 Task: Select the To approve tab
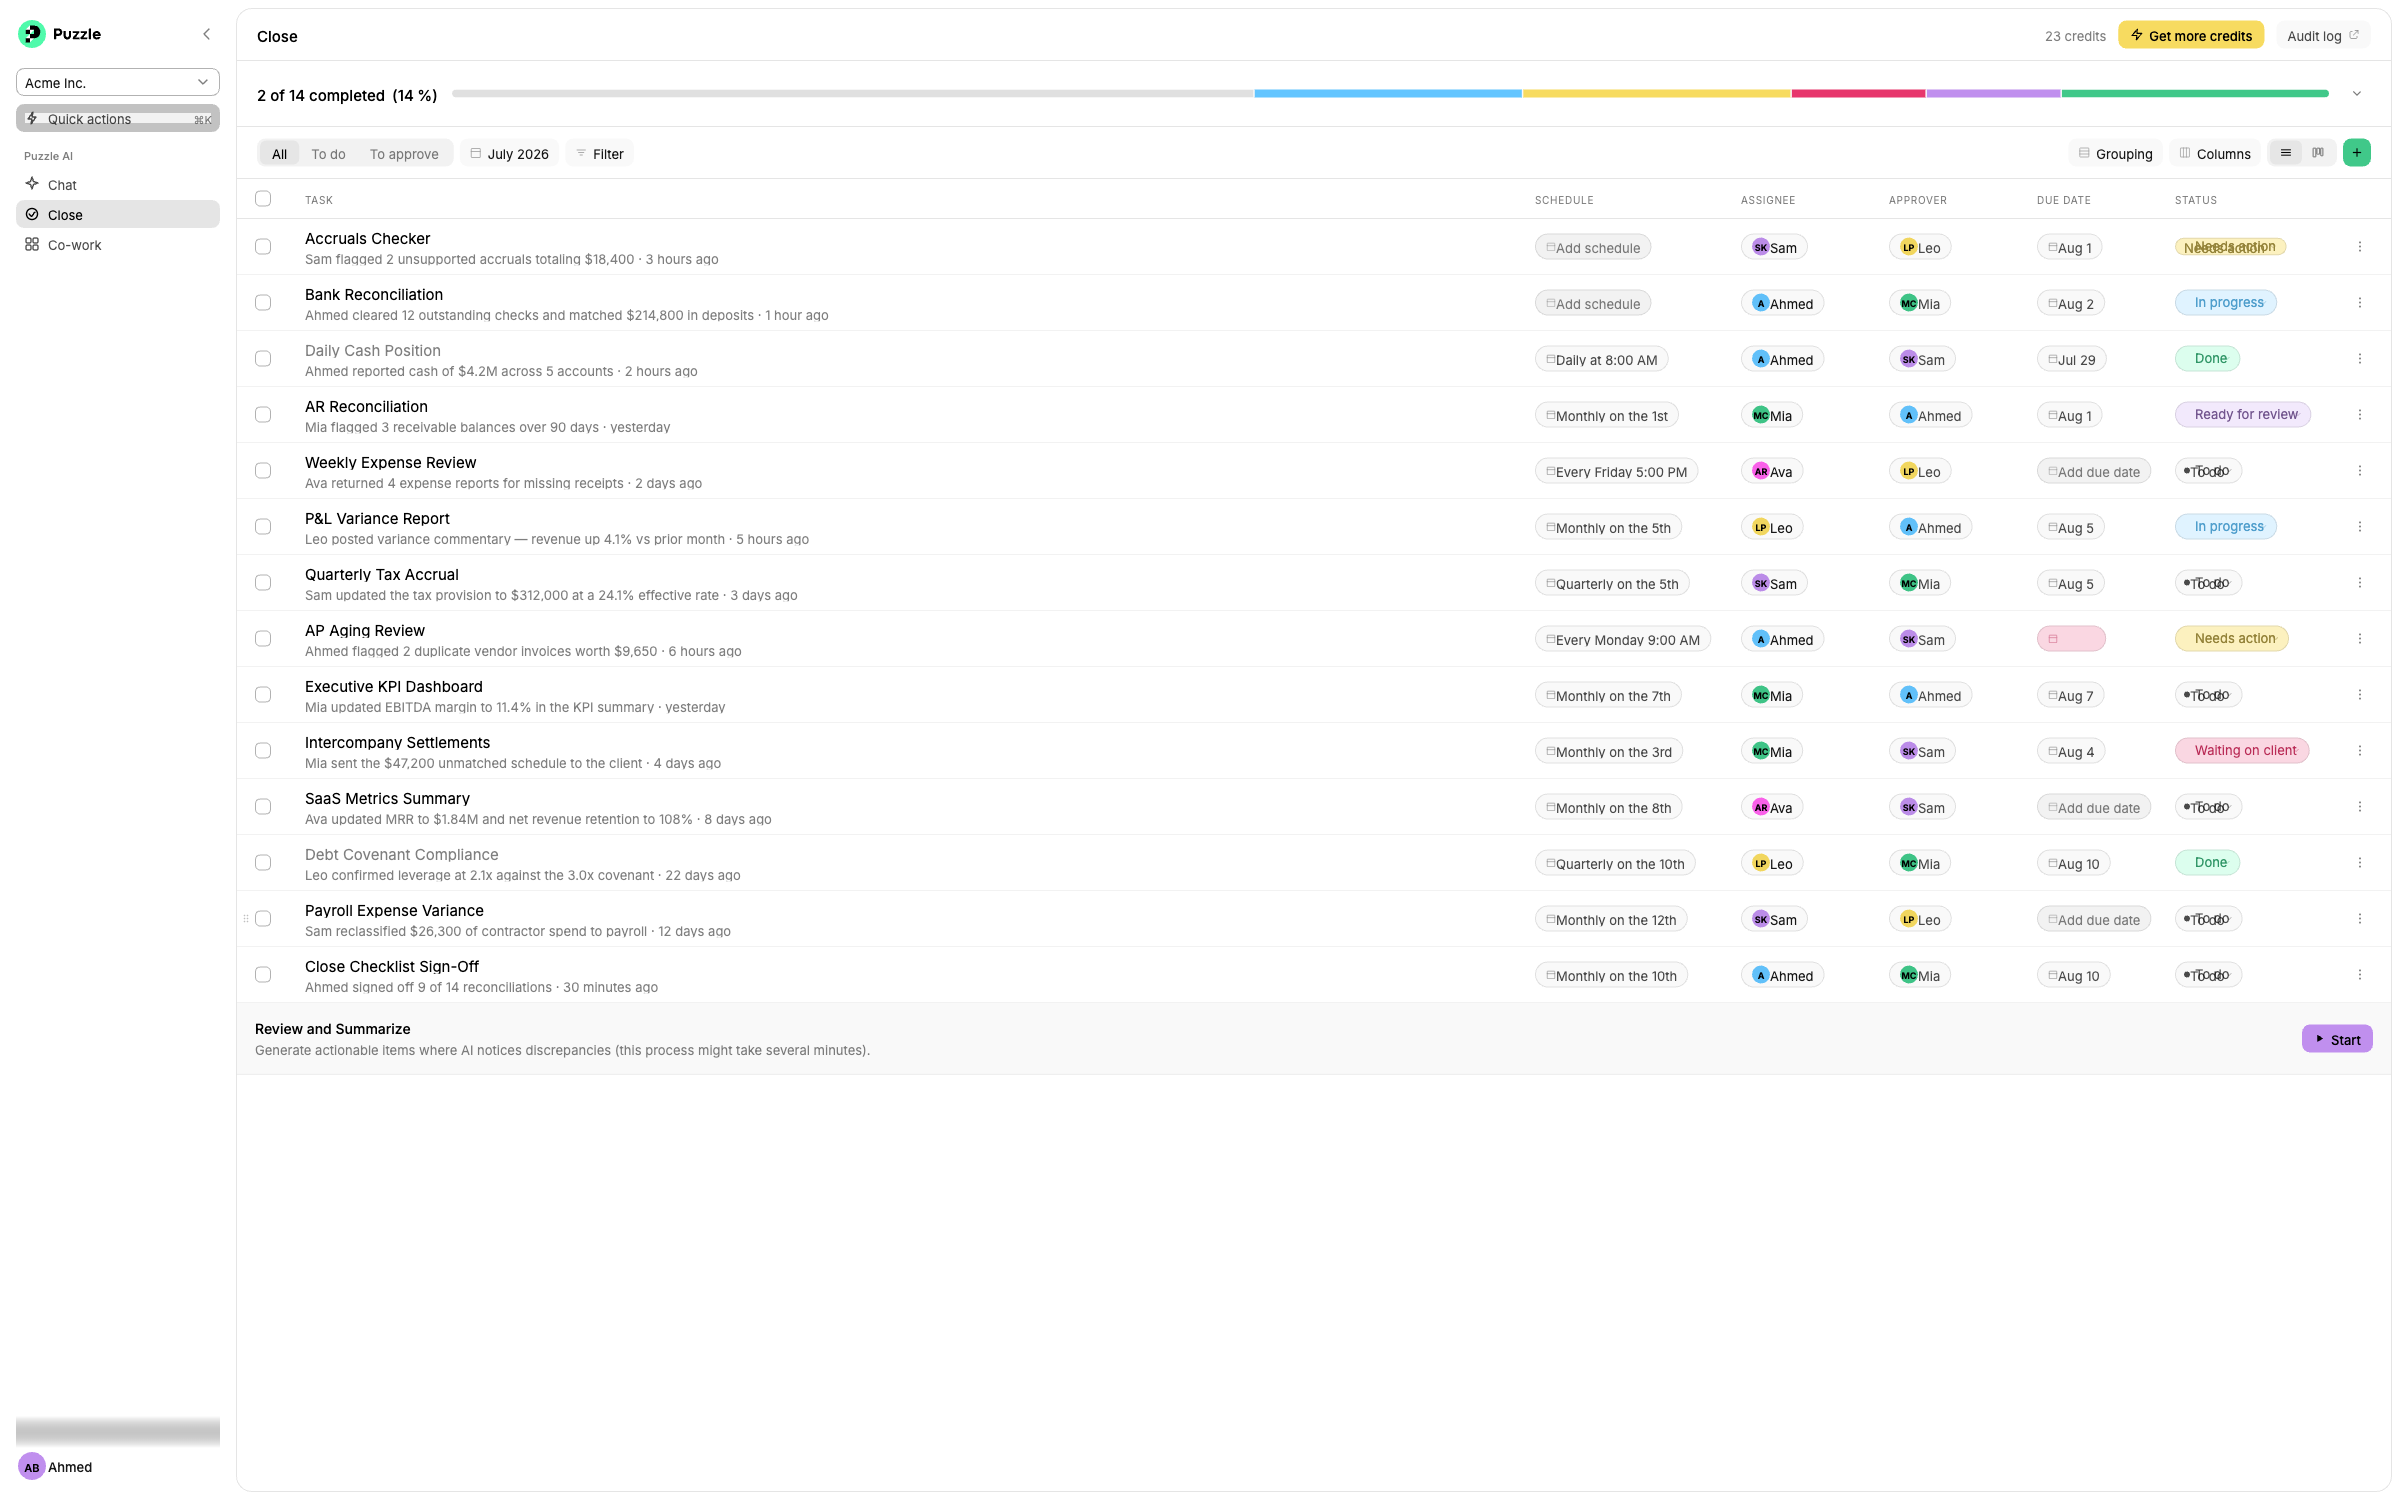(x=404, y=153)
